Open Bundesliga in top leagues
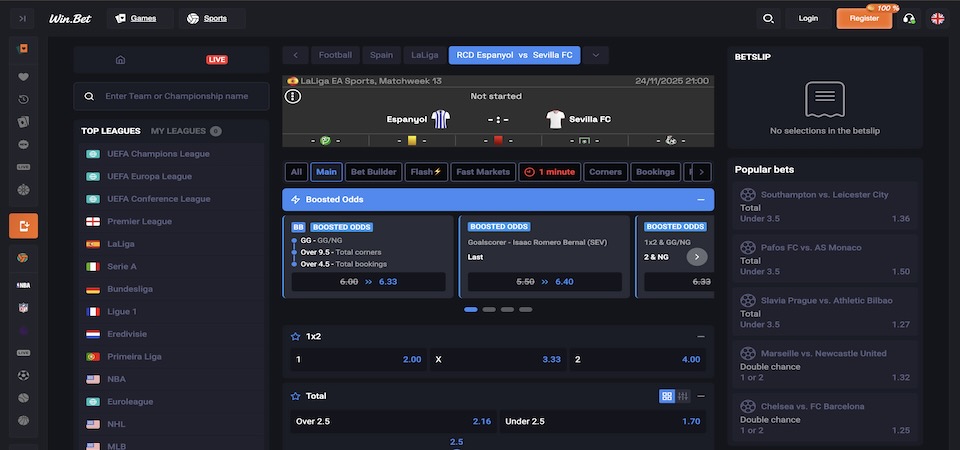The image size is (960, 450). pos(171,289)
